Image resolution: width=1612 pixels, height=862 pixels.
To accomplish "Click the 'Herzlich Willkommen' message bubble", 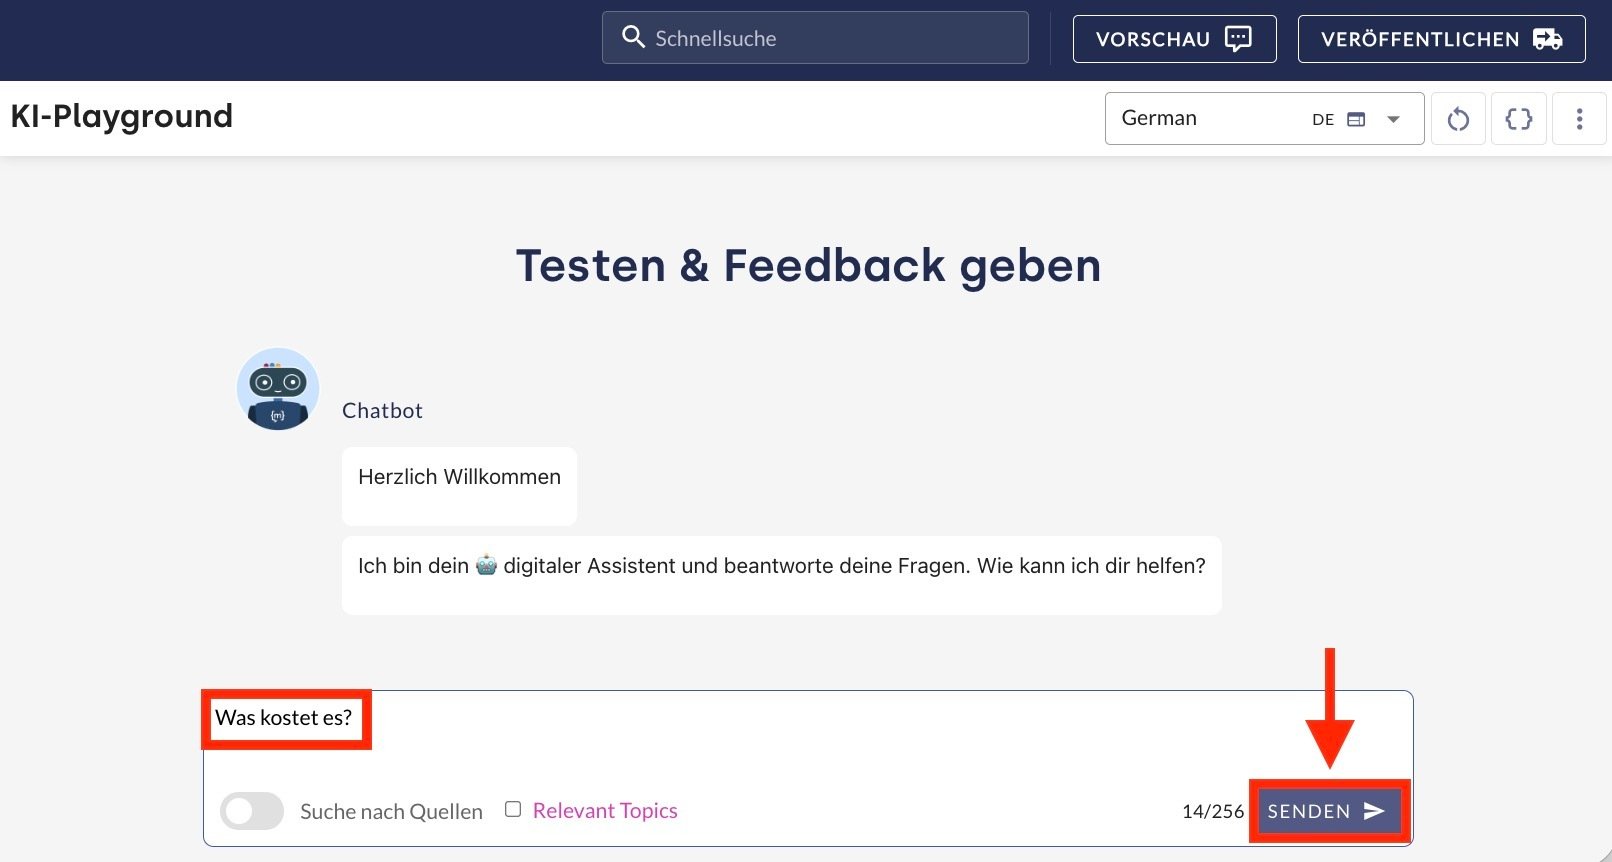I will [x=459, y=485].
